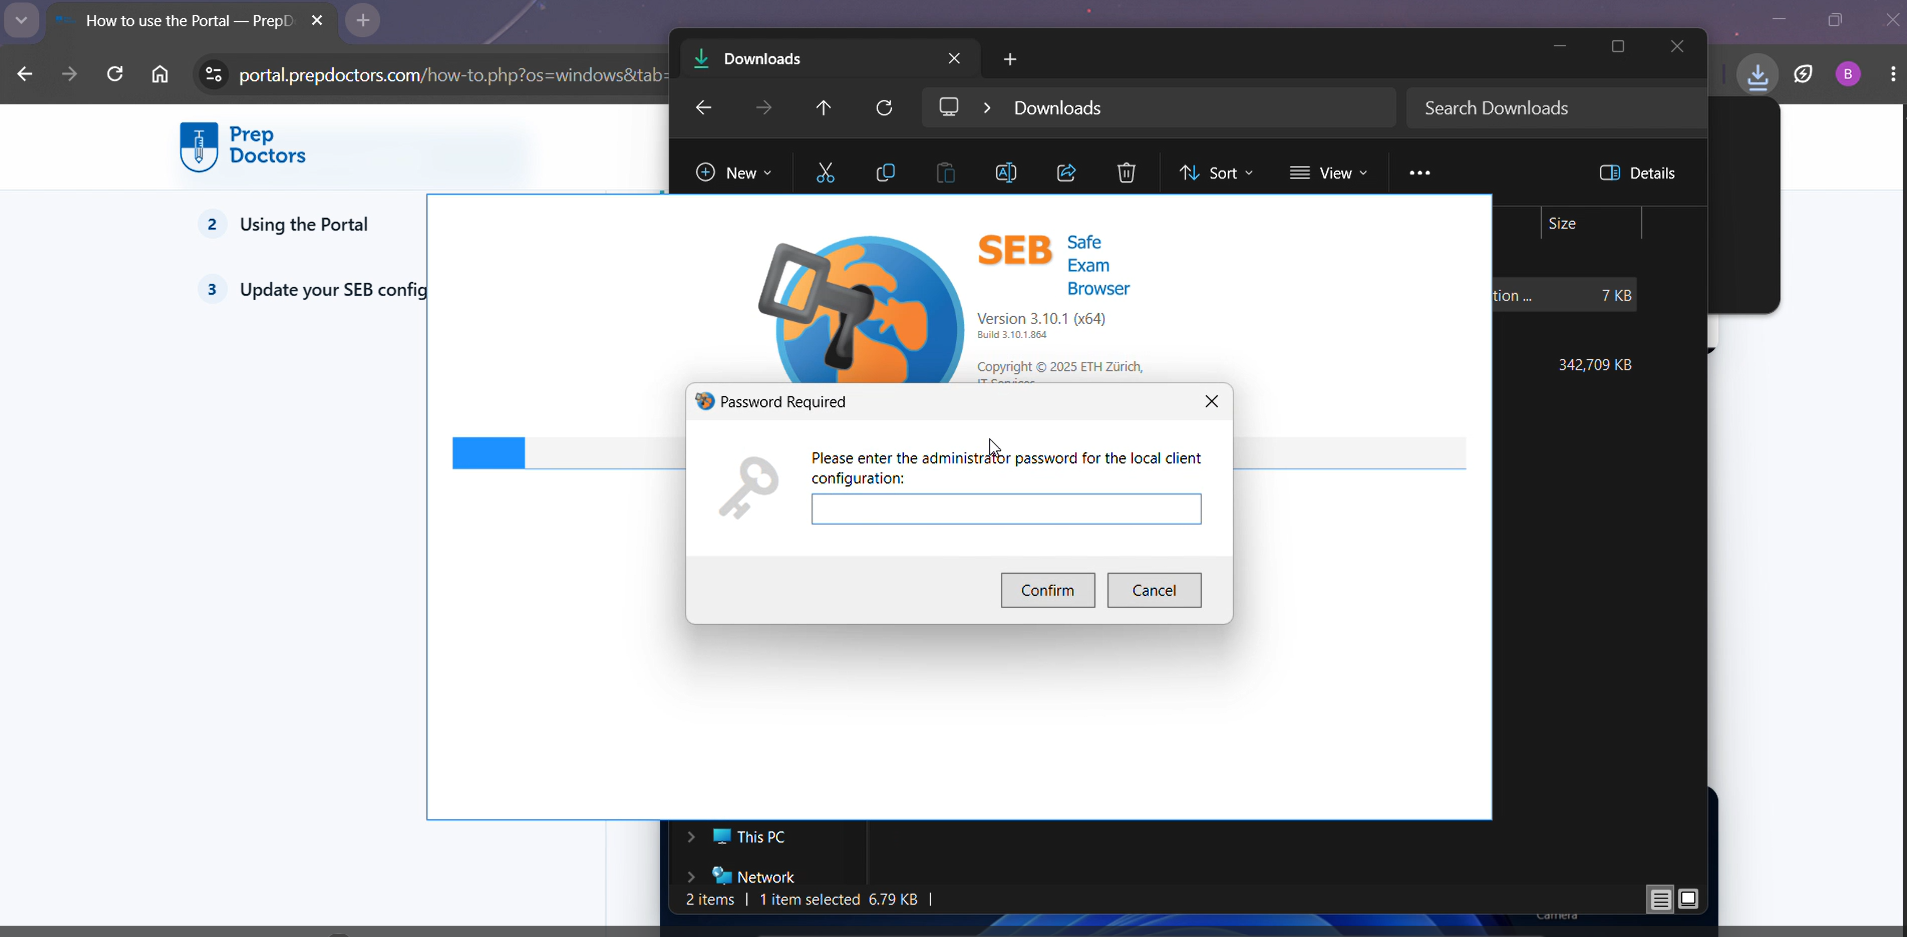
Task: Refresh the Downloads folder view
Action: [885, 108]
